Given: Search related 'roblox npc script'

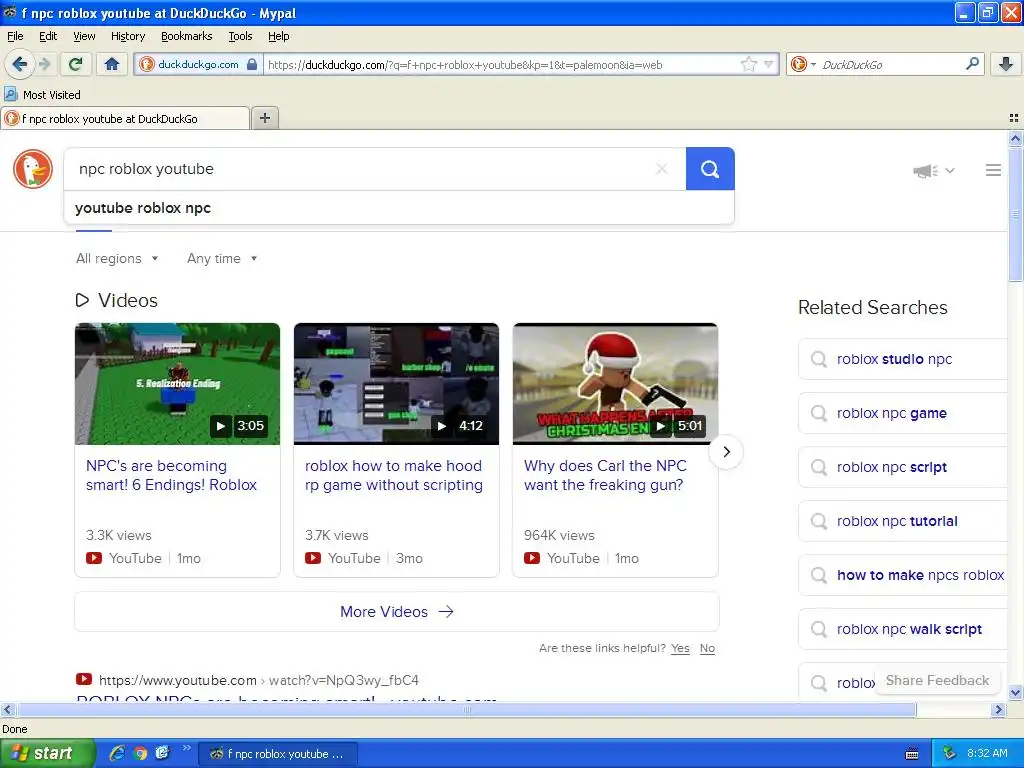Looking at the screenshot, I should (x=903, y=467).
